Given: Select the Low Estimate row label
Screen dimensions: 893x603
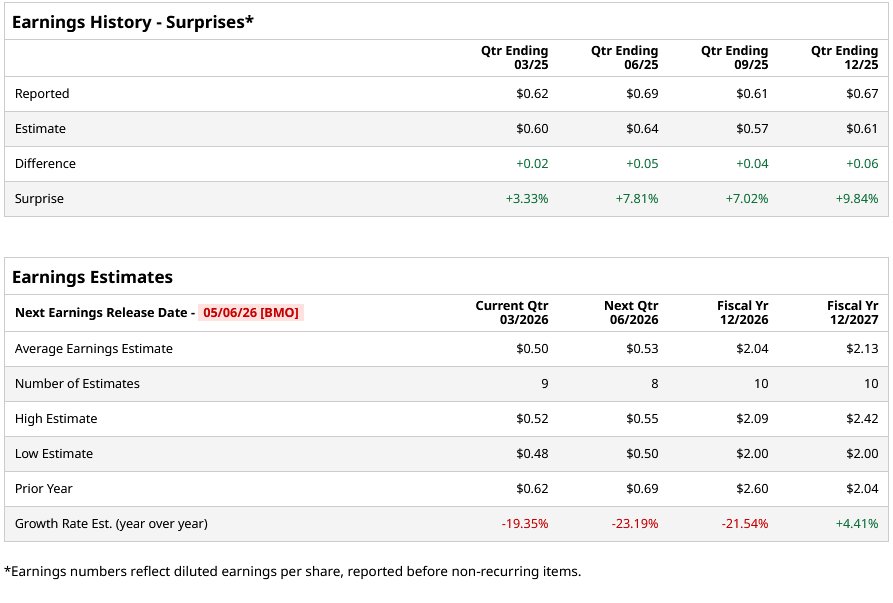Looking at the screenshot, I should (54, 454).
